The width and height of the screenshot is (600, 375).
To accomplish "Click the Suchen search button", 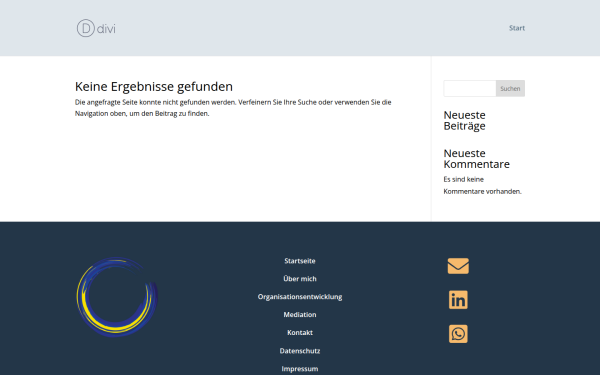I will point(510,88).
